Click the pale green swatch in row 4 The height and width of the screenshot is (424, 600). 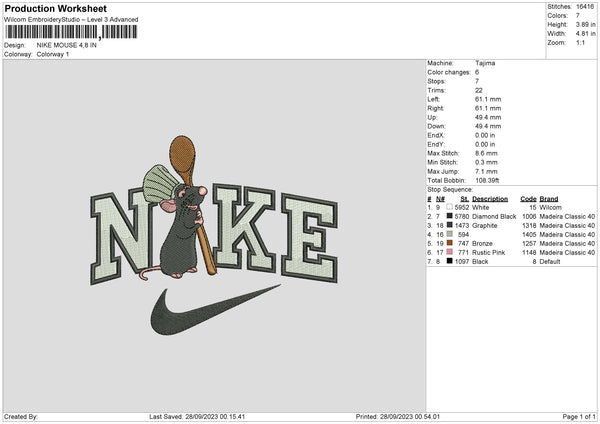449,234
